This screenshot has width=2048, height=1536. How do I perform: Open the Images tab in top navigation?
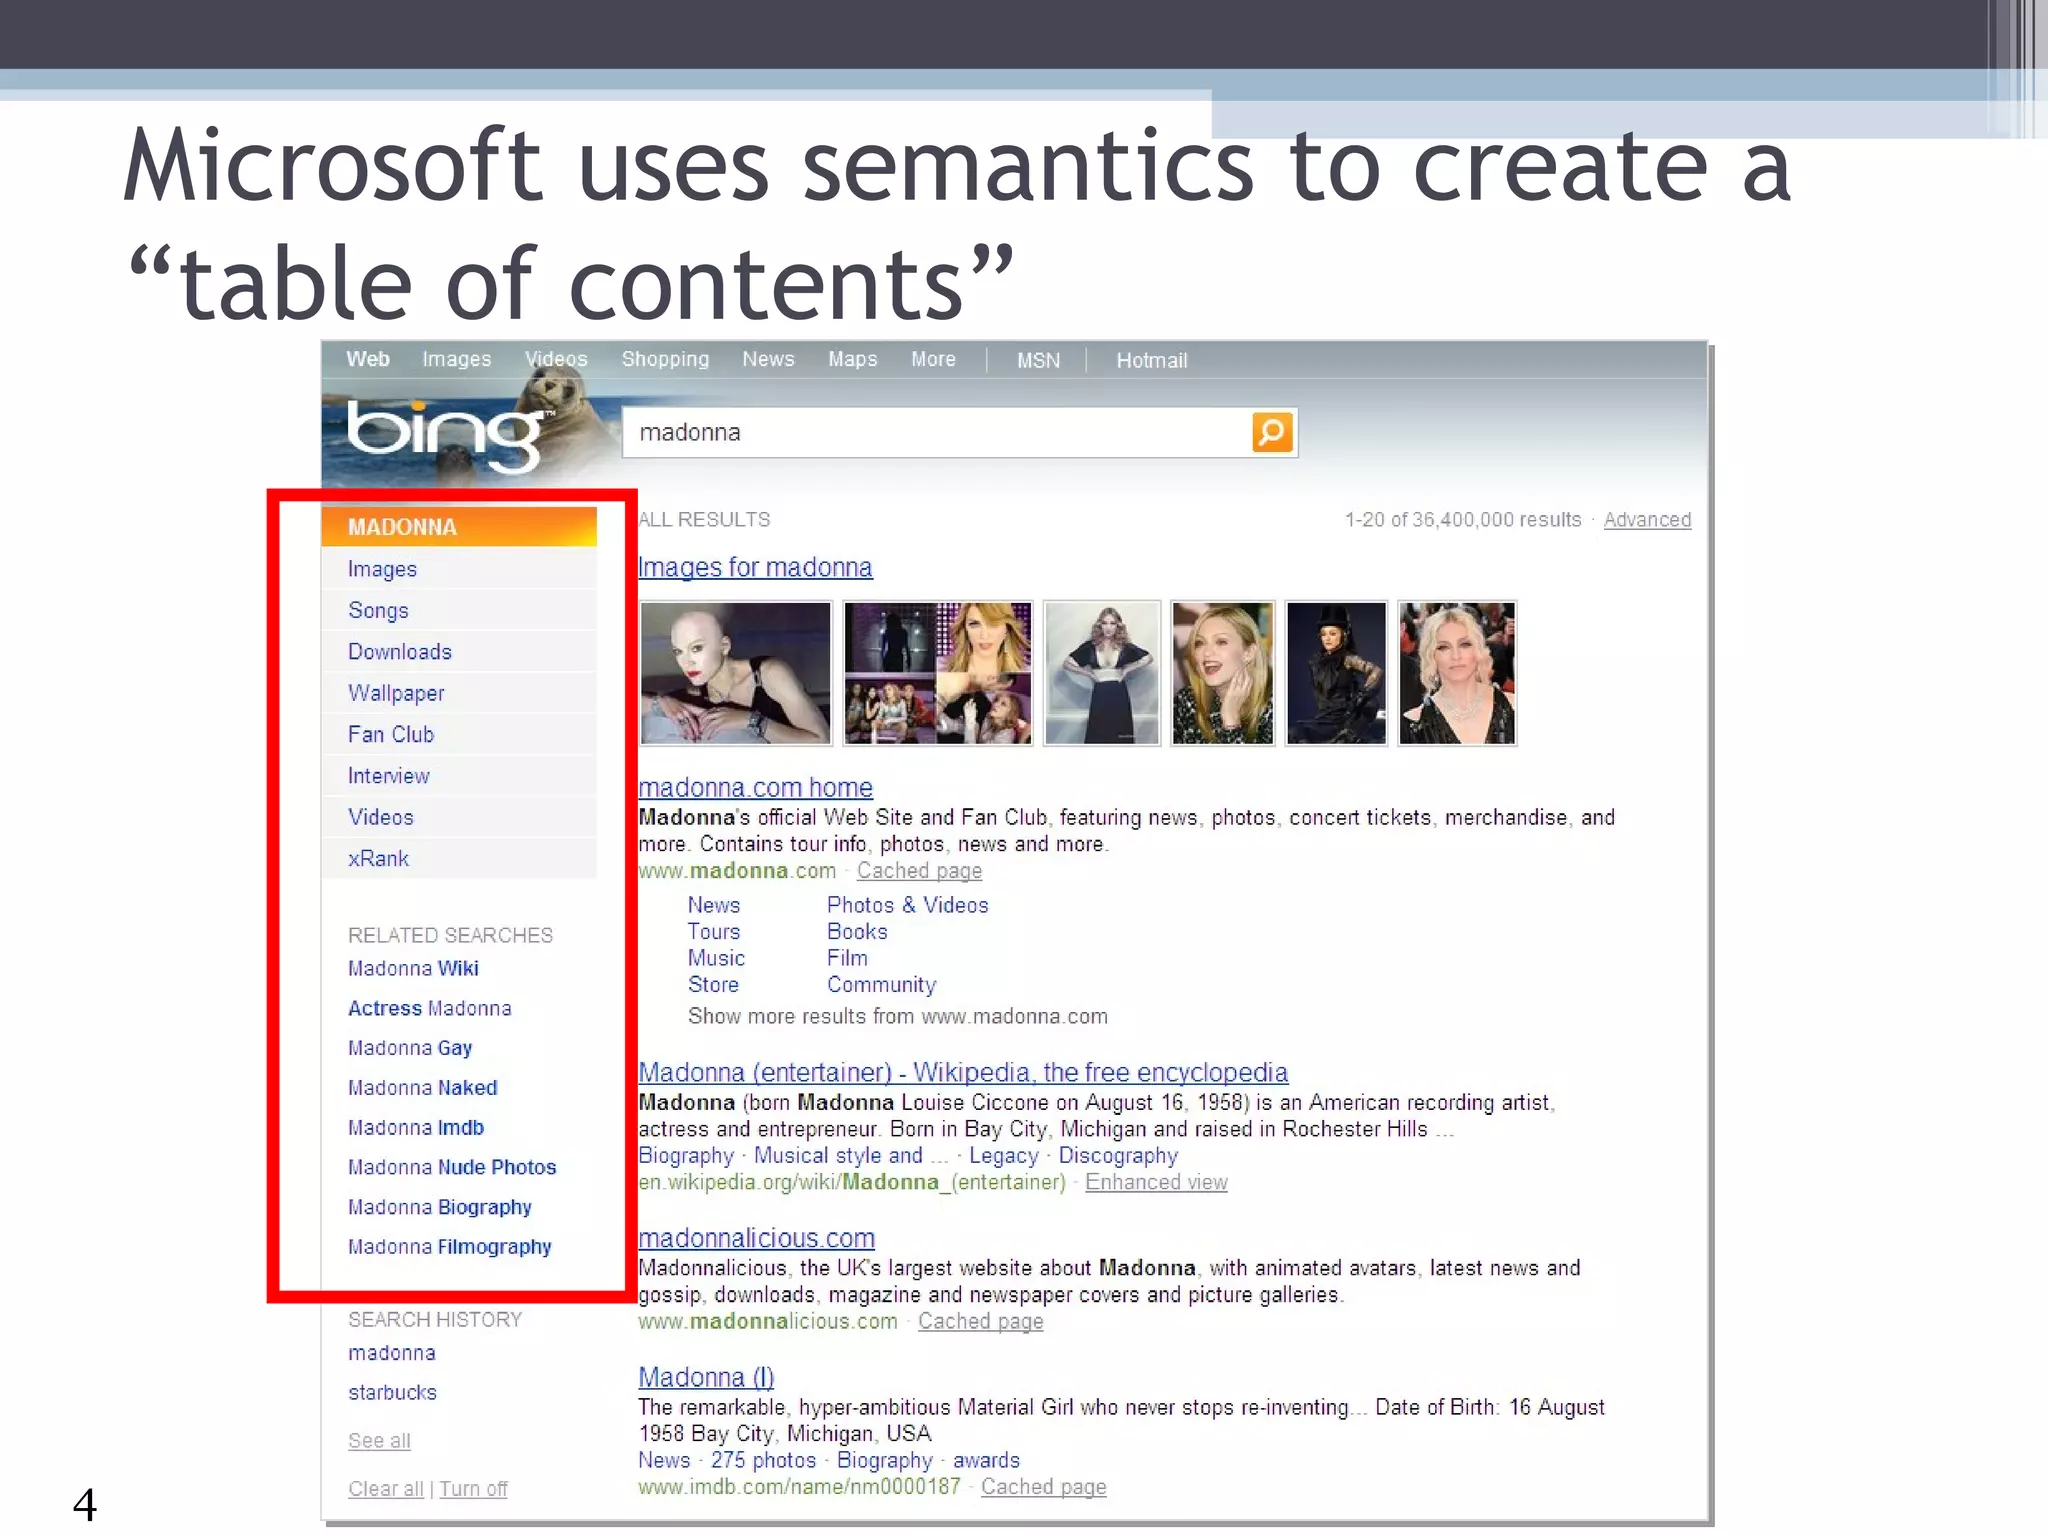point(456,359)
